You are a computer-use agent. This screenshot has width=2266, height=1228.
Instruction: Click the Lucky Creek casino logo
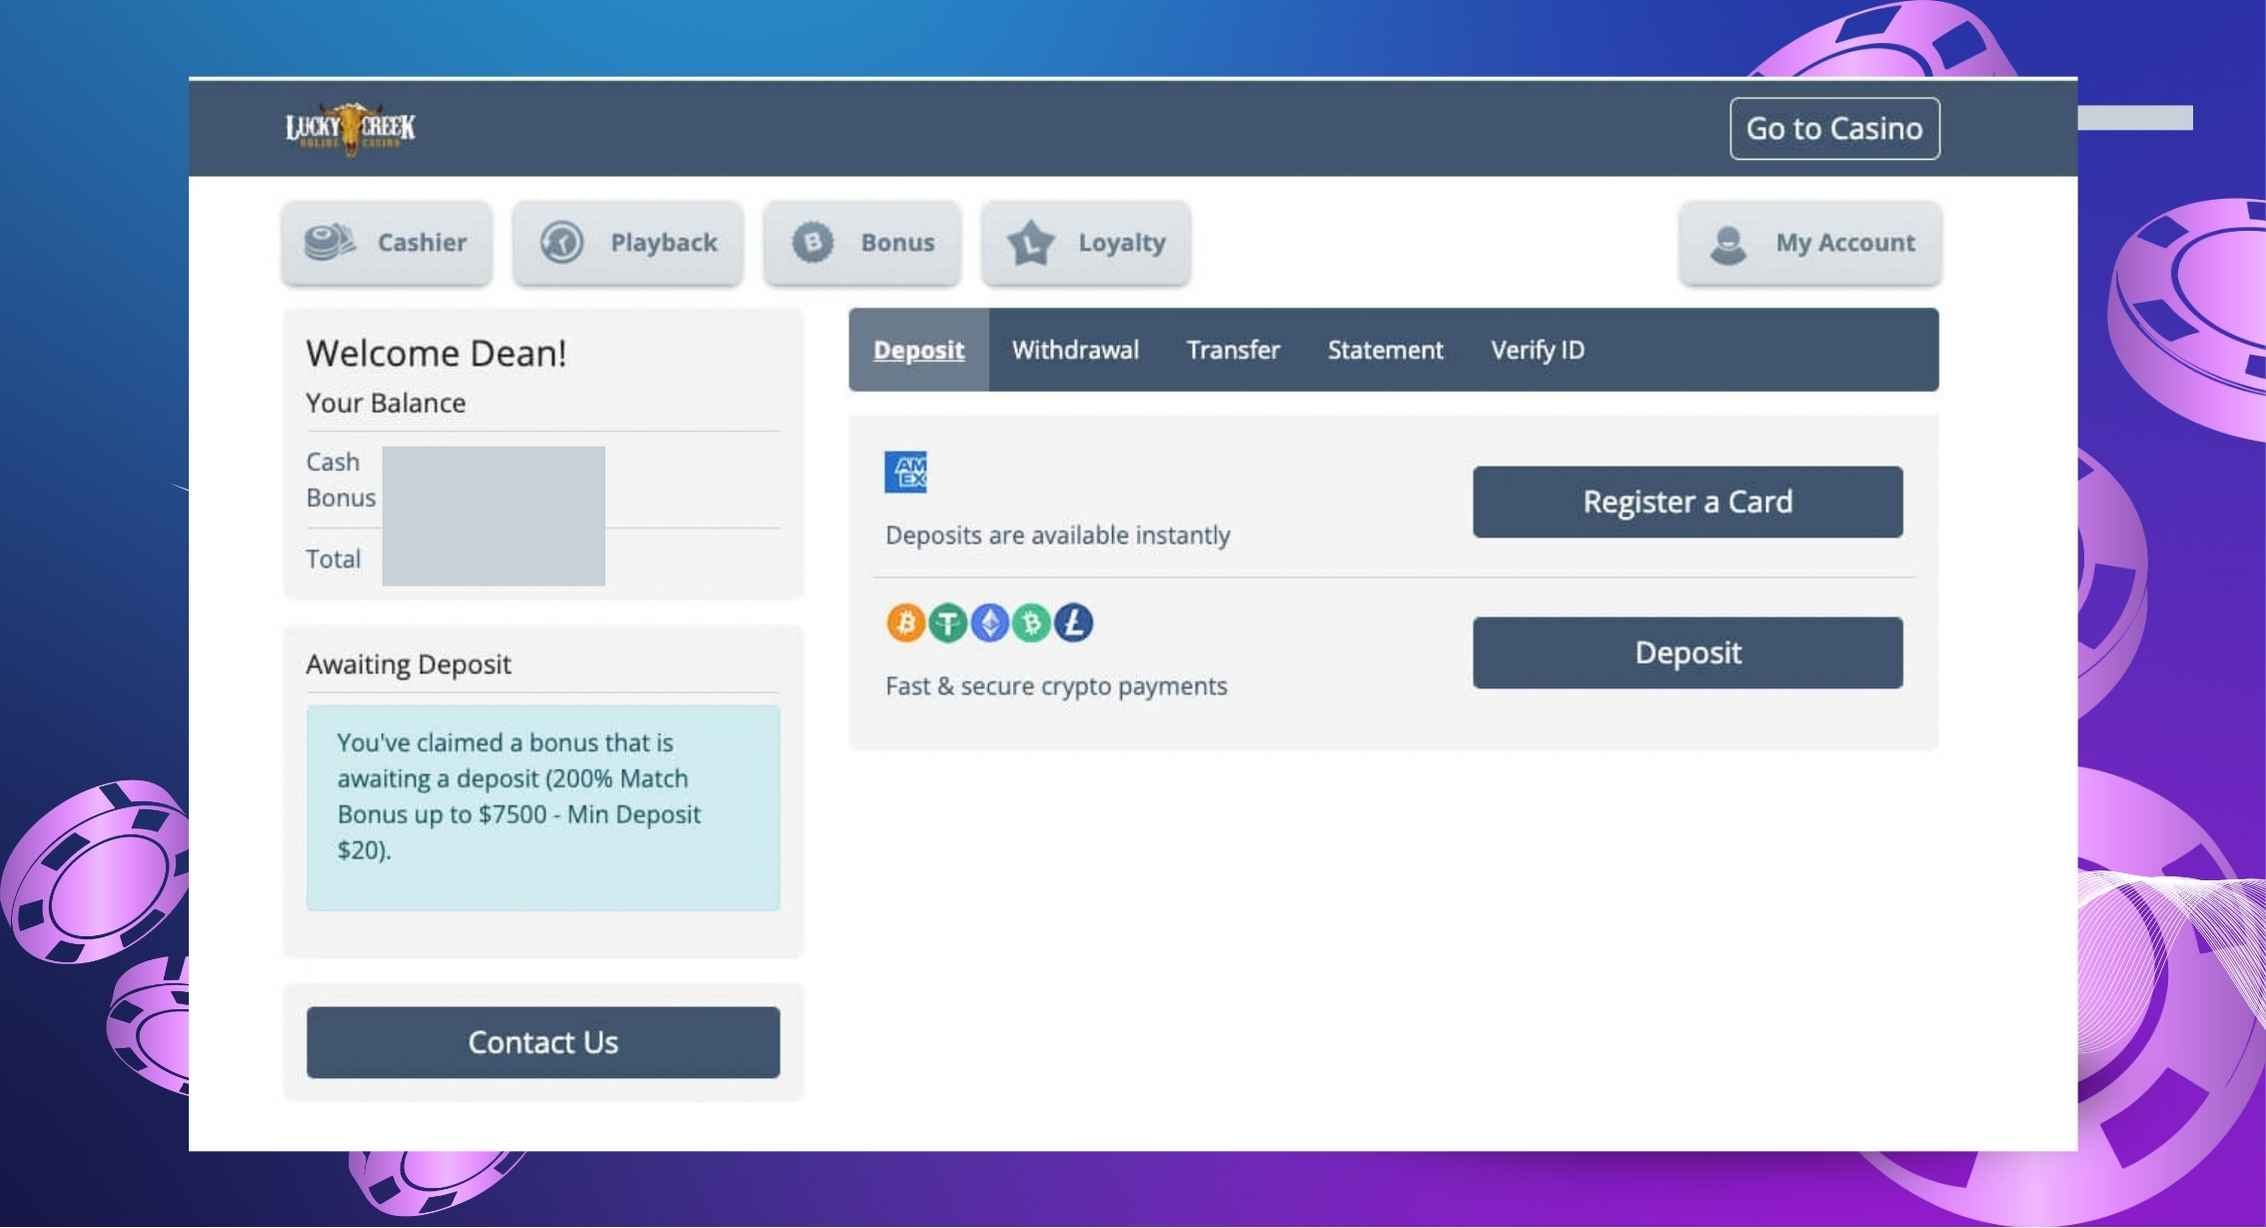pyautogui.click(x=350, y=128)
